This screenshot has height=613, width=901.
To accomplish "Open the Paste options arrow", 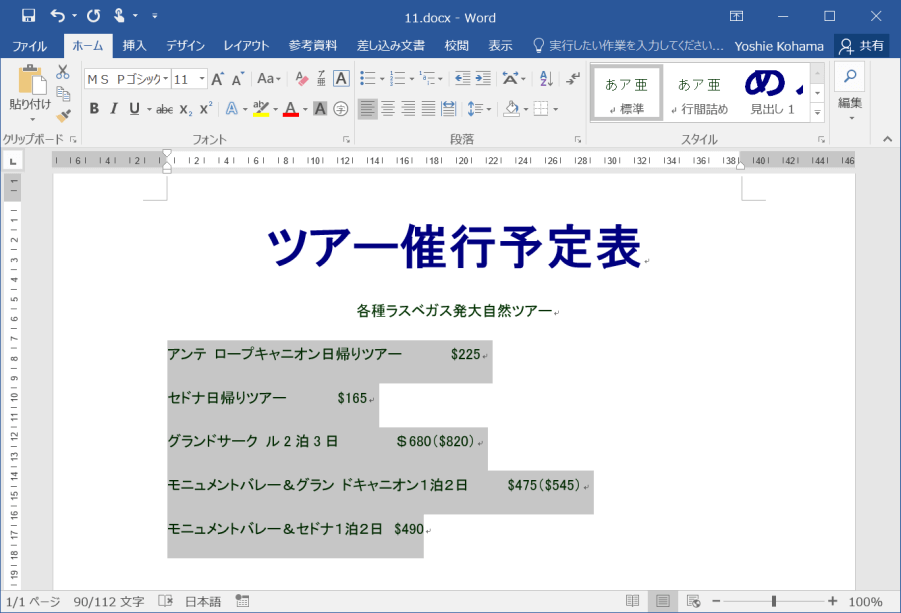I will pos(32,119).
